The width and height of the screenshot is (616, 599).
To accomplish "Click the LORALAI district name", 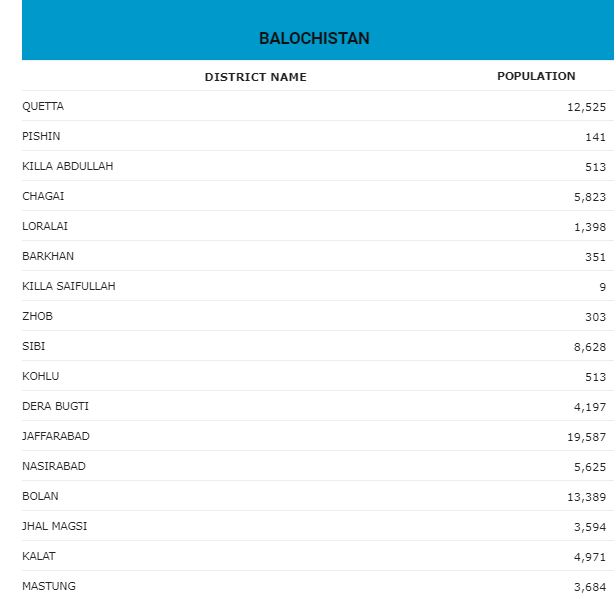I will [45, 226].
